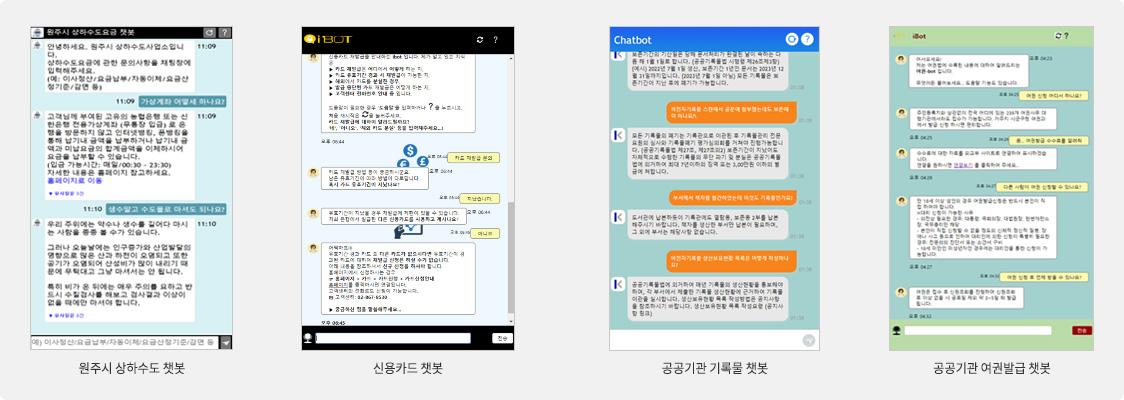Click 가상계좌 어떻게 하나요? user message
Viewport: 1124px width, 400px height.
click(183, 102)
